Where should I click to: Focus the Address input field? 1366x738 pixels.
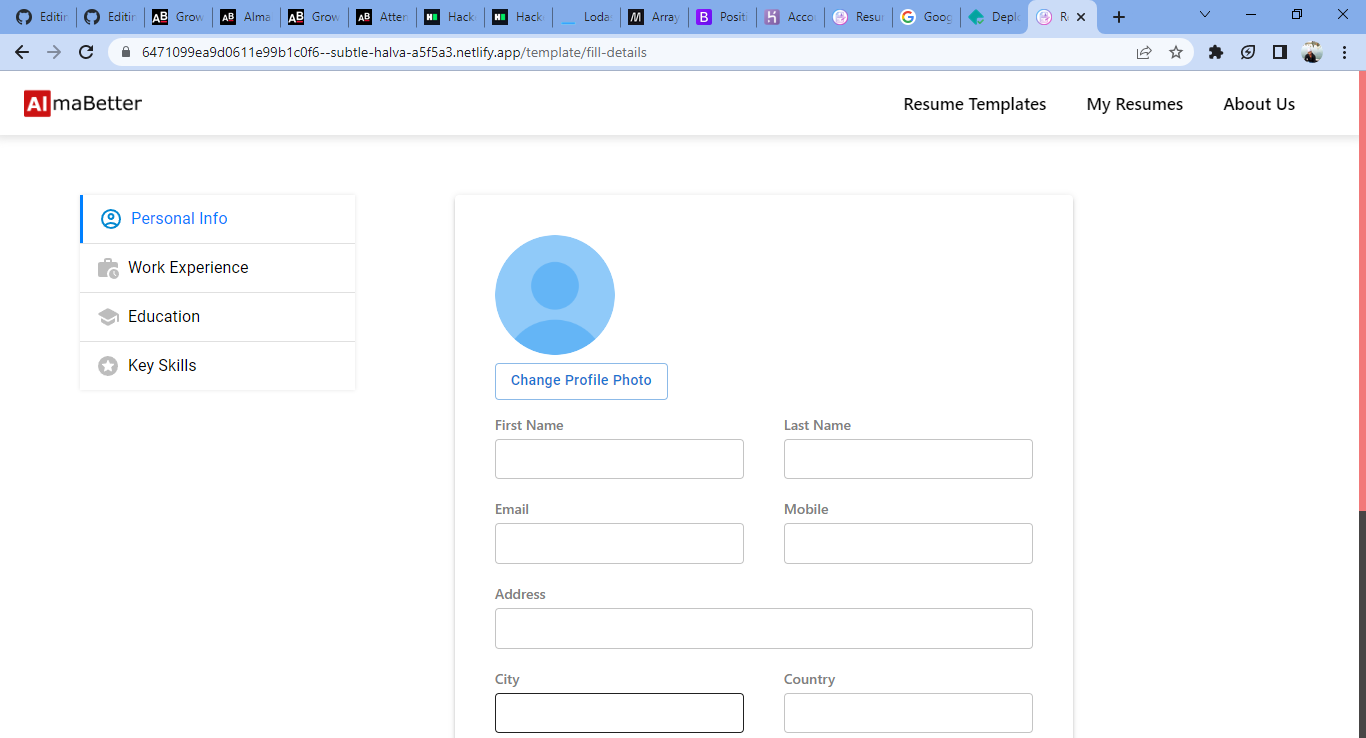(x=763, y=628)
